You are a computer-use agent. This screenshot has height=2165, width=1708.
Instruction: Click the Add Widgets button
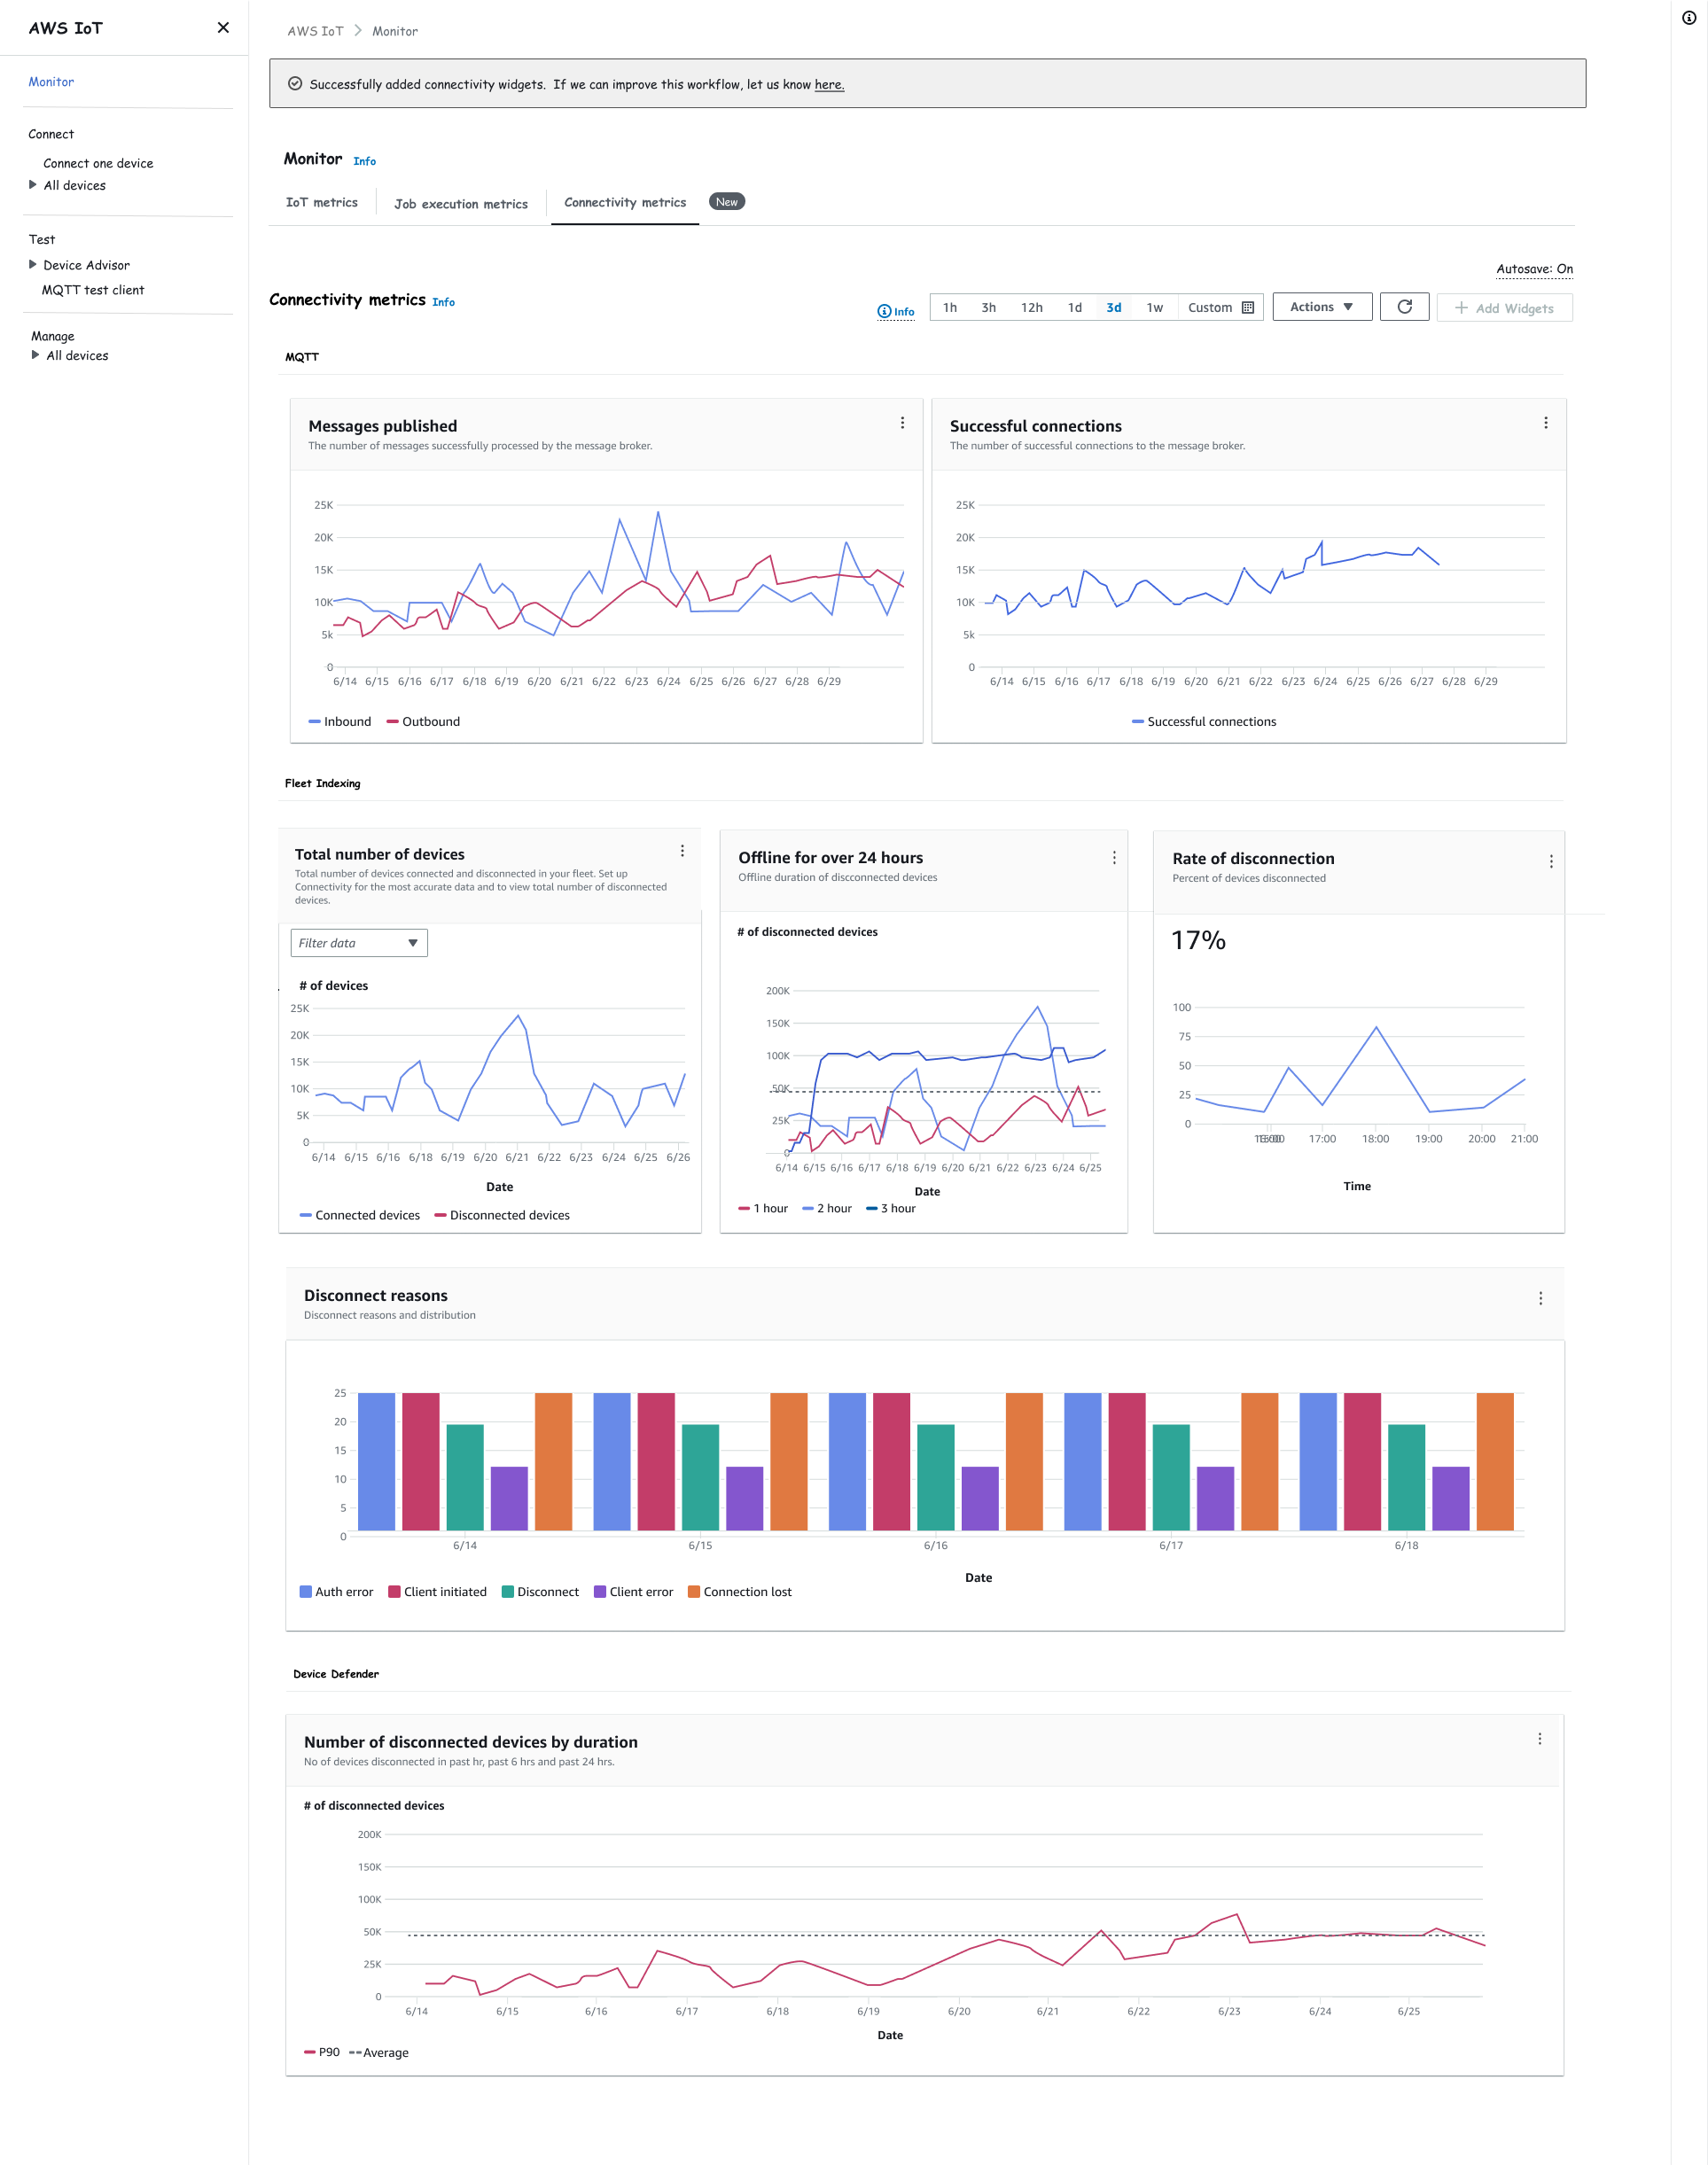[1504, 308]
